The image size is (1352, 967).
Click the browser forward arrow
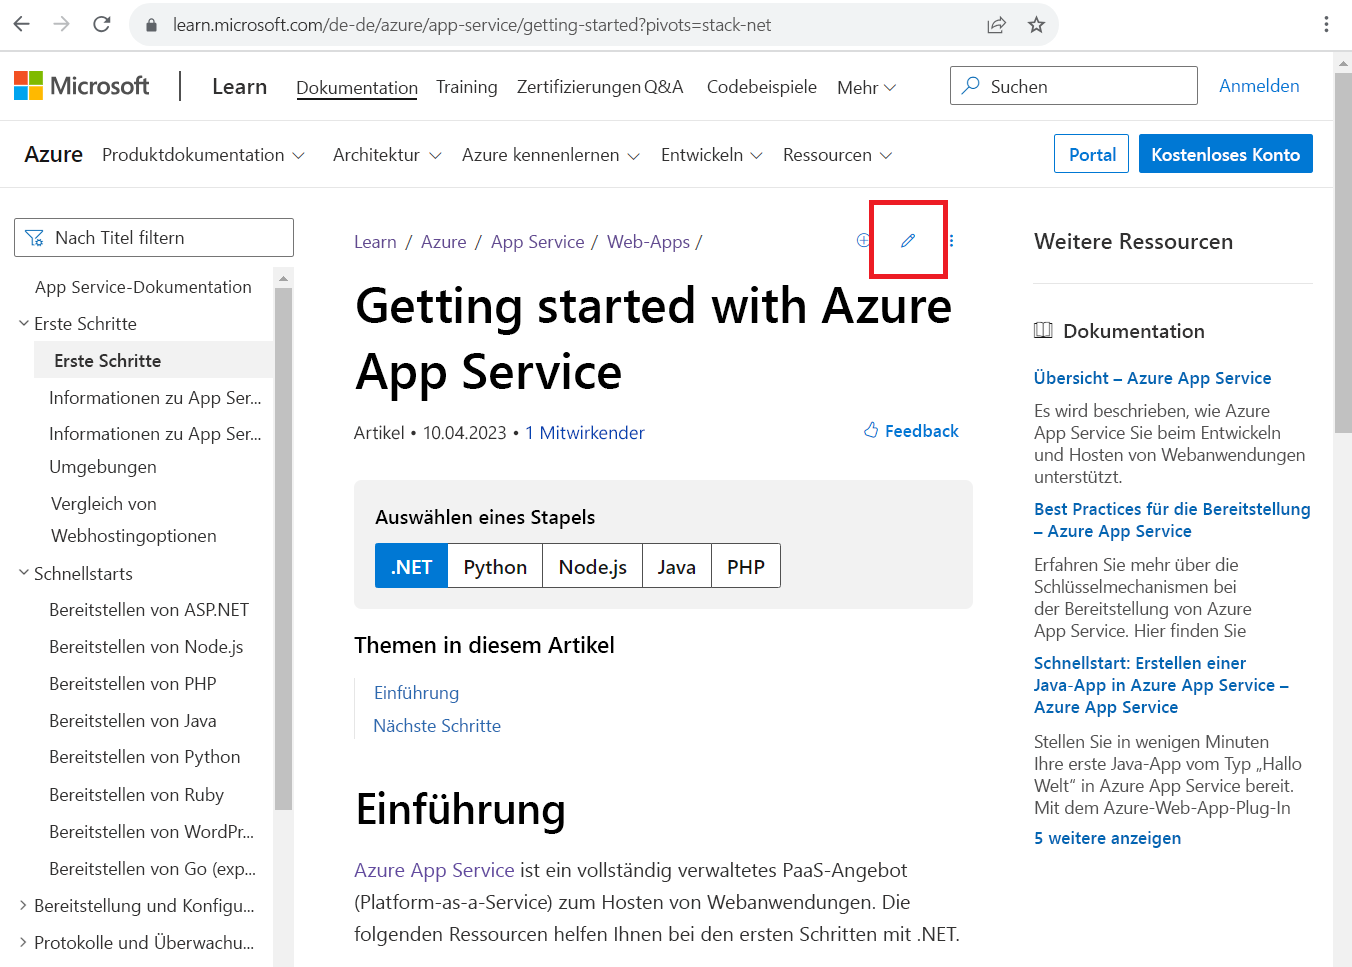tap(62, 24)
